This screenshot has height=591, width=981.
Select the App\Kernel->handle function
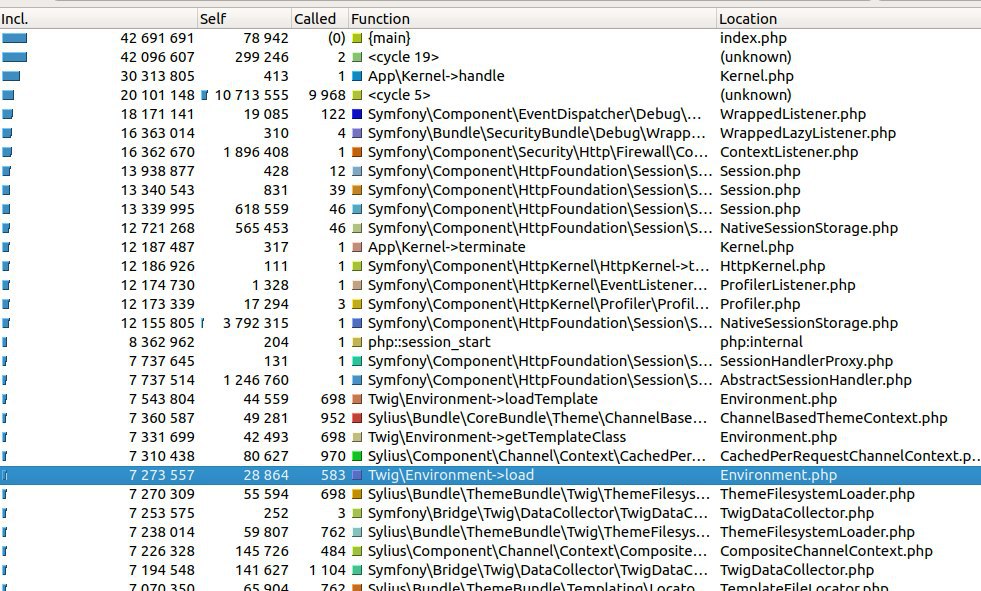(x=490, y=76)
